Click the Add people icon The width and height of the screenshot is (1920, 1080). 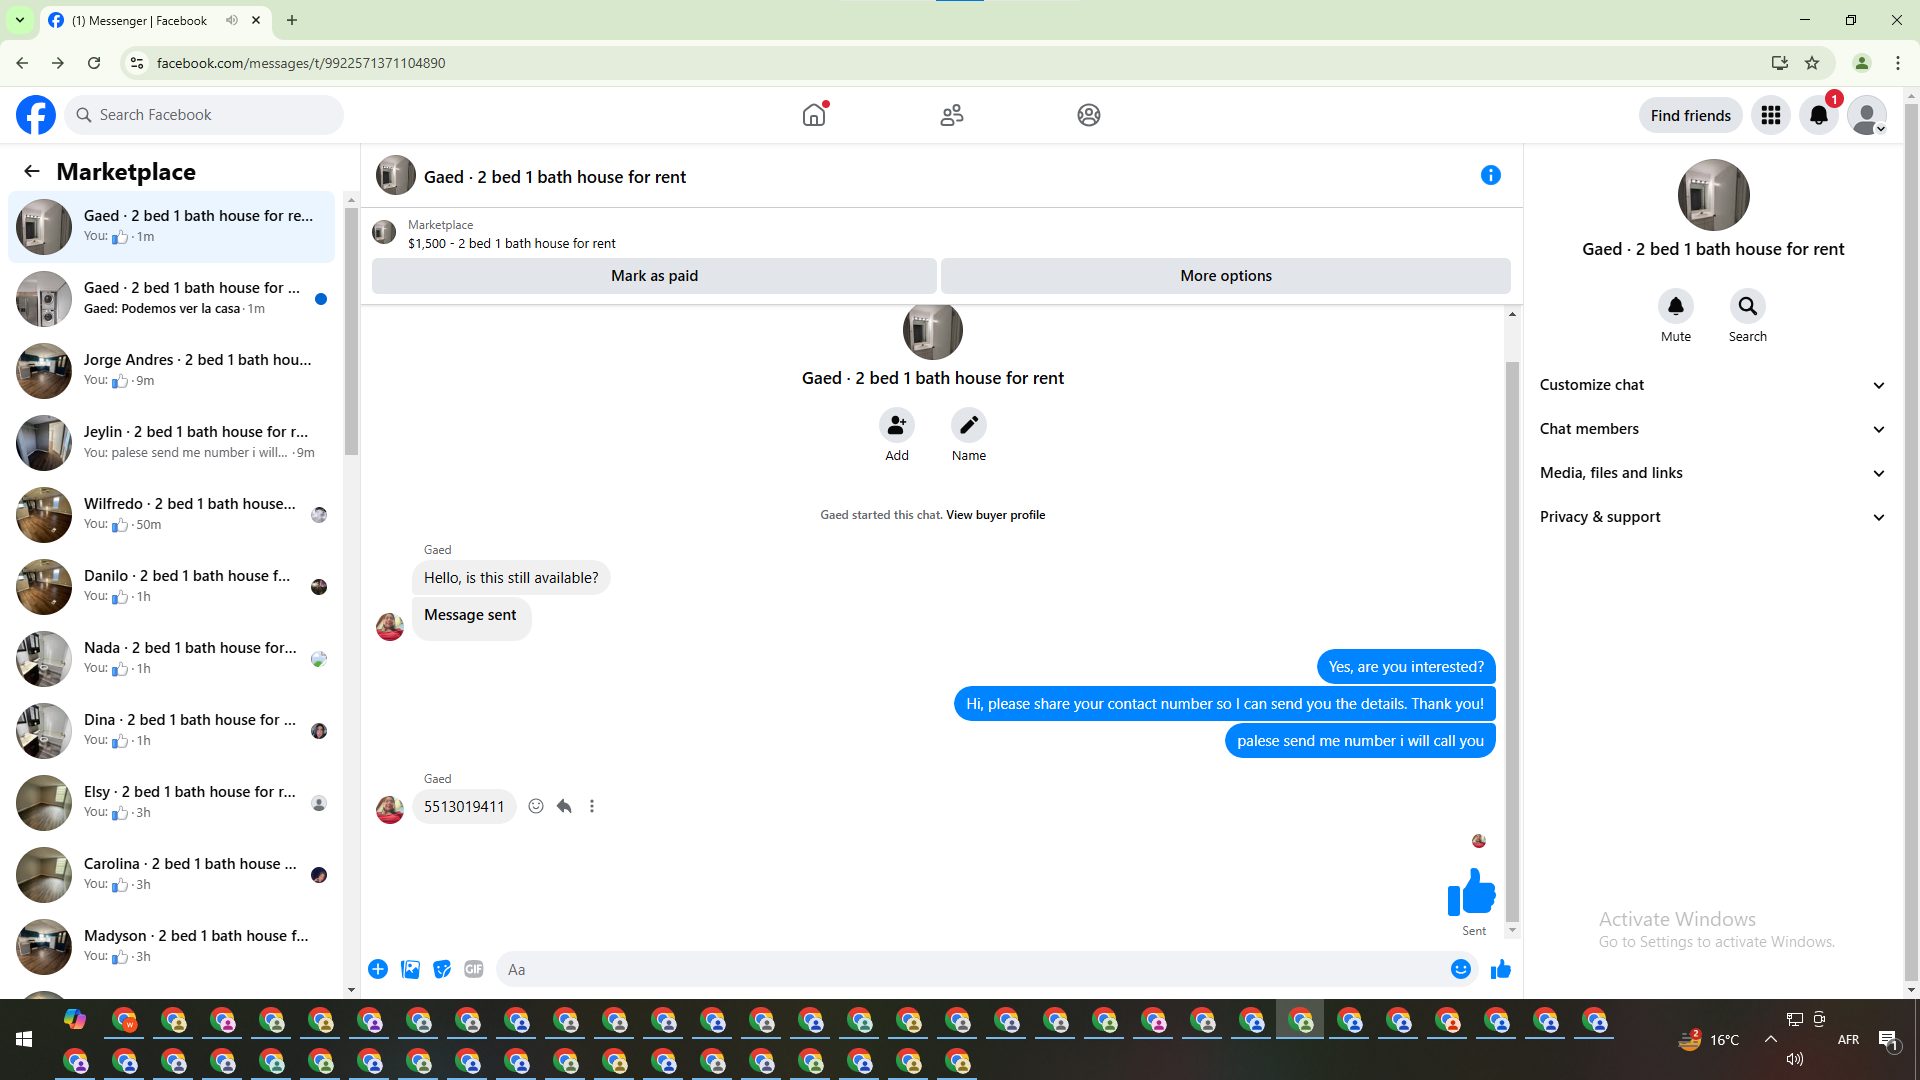tap(896, 426)
